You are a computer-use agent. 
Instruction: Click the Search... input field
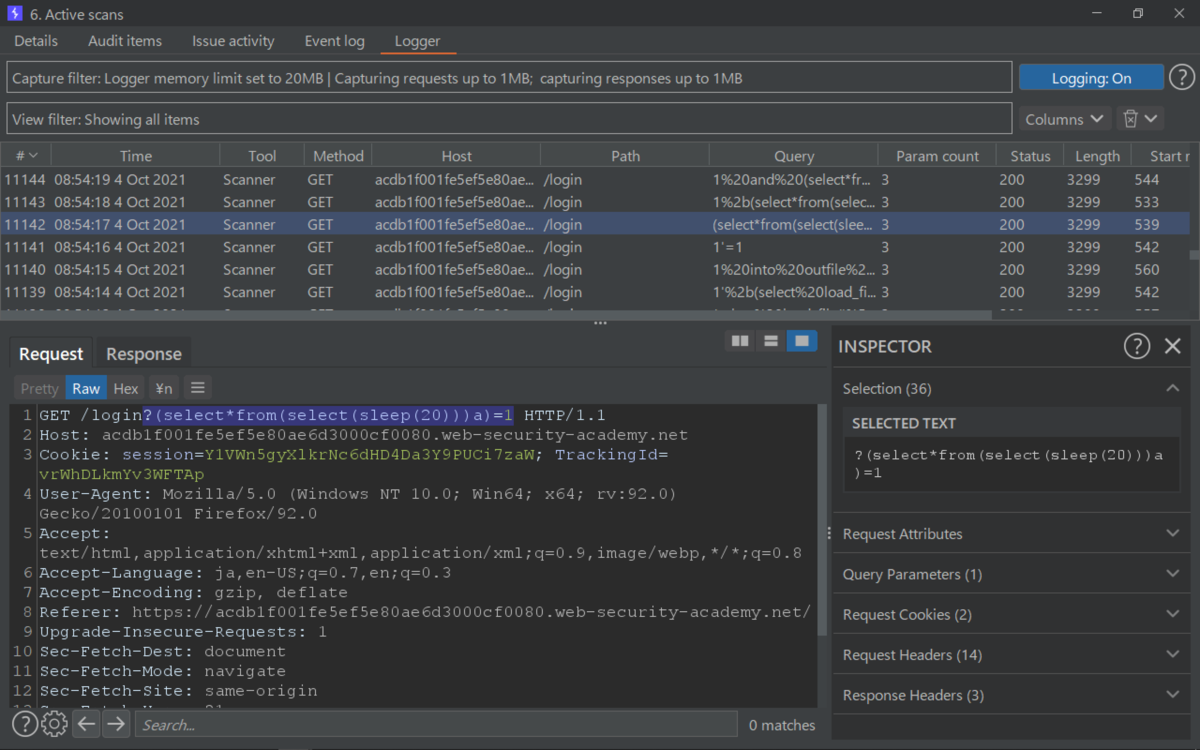(436, 725)
